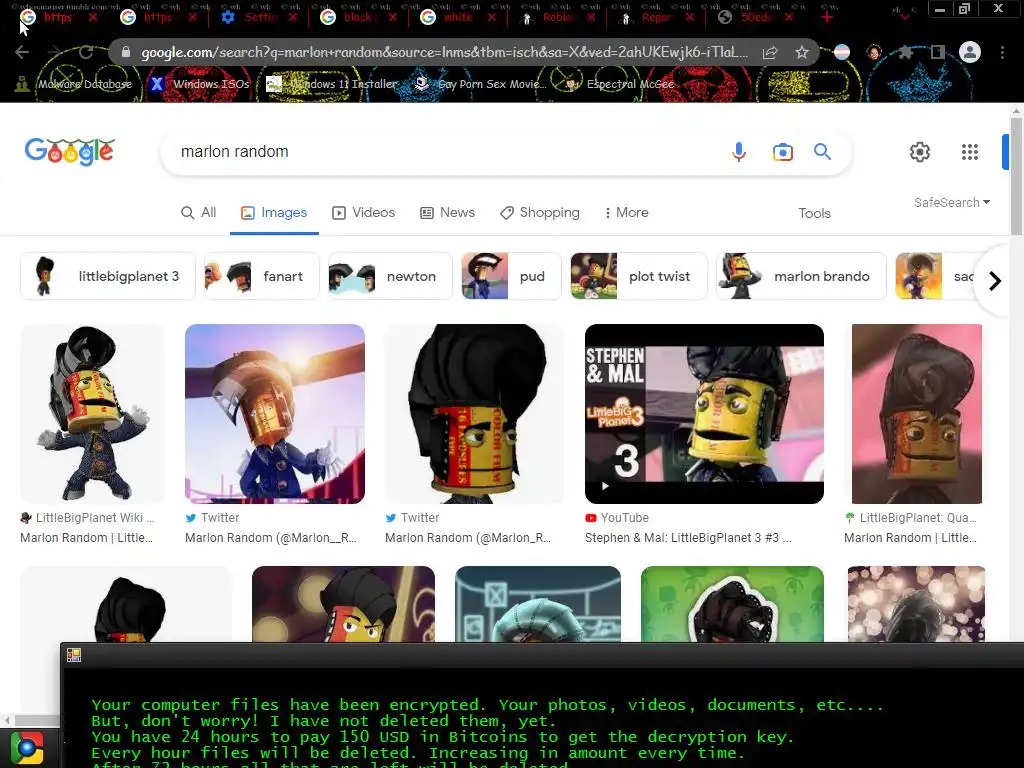Viewport: 1024px width, 768px height.
Task: Open the Extensions puzzle-piece icon
Action: pyautogui.click(x=905, y=52)
